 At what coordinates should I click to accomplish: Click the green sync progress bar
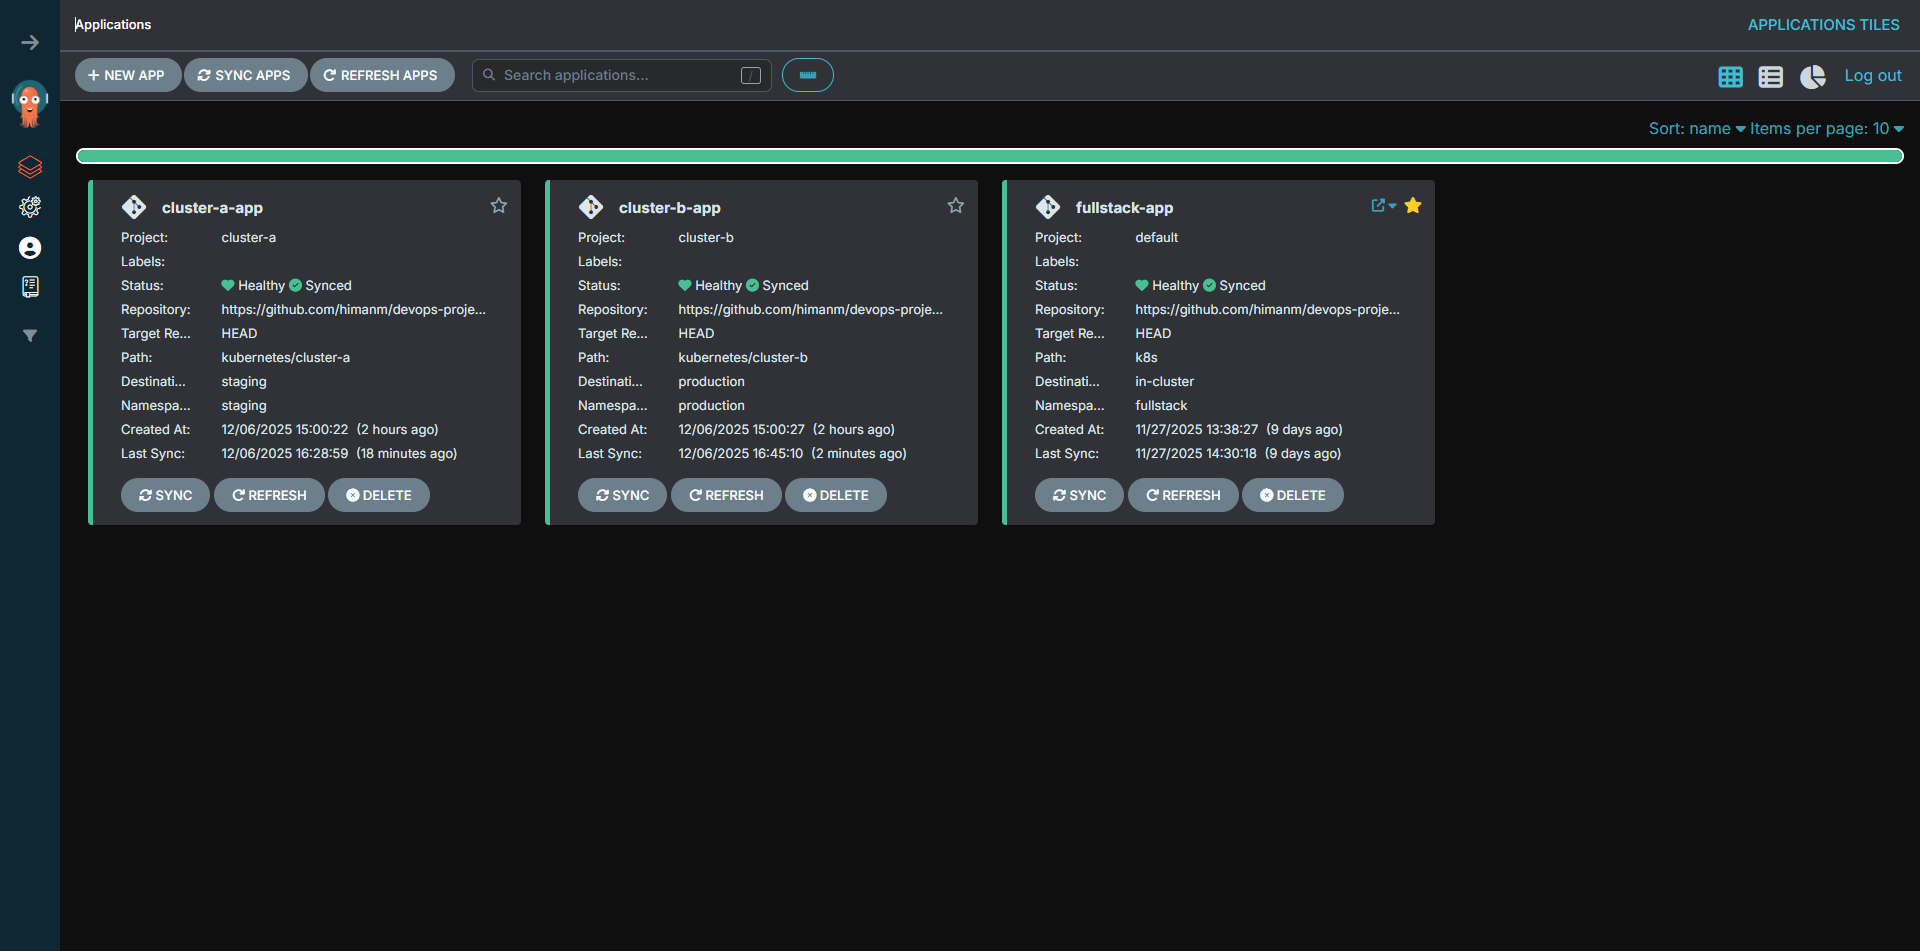pos(990,156)
